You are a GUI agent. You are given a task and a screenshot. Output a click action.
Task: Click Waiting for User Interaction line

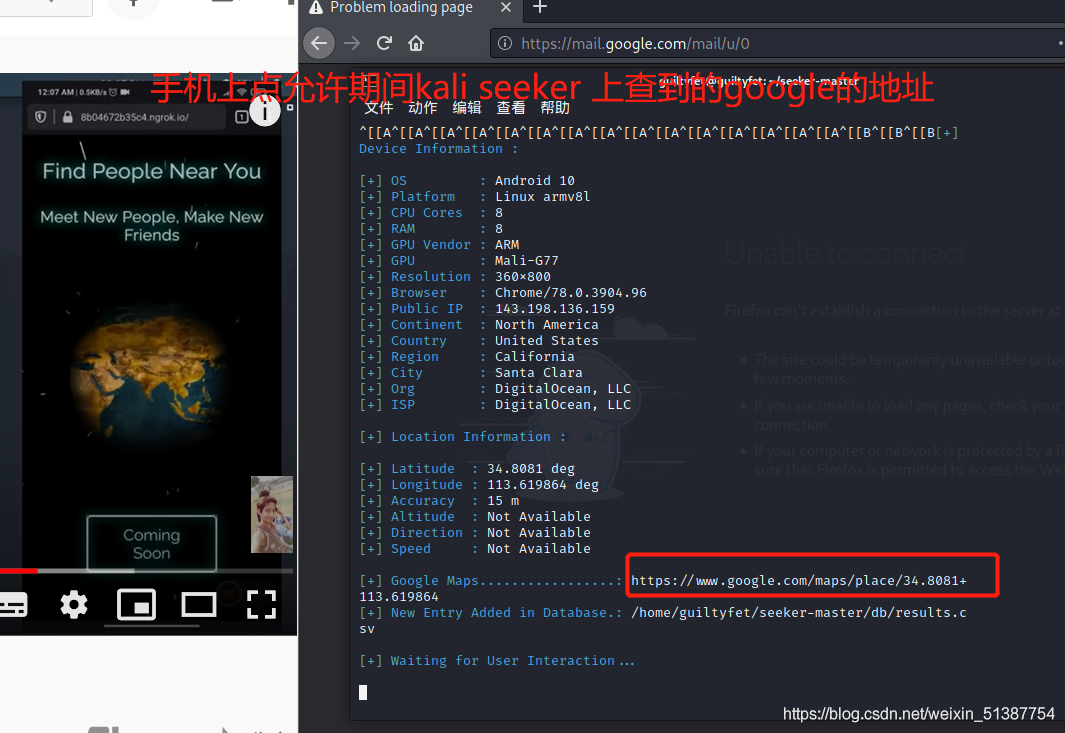click(497, 660)
